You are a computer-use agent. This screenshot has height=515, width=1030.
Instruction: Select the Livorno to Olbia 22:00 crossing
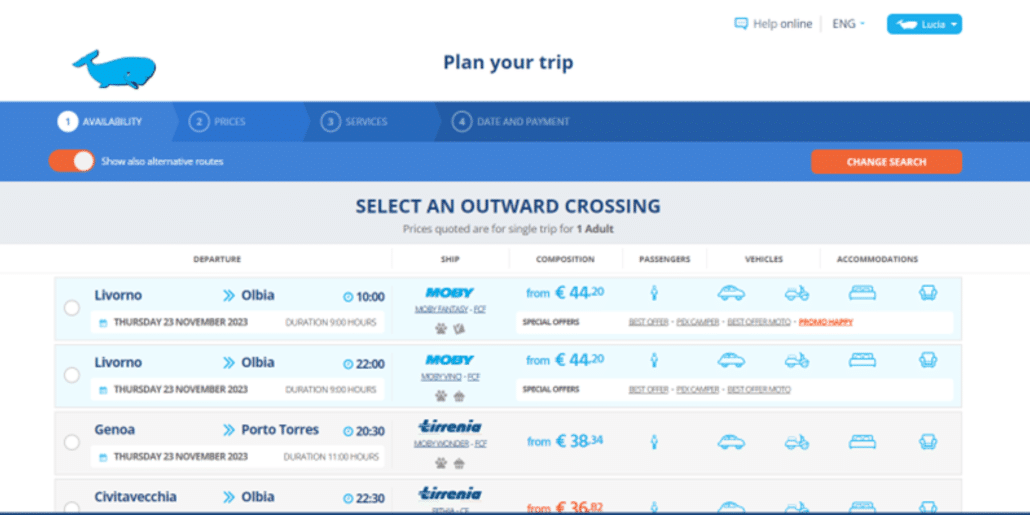point(72,375)
